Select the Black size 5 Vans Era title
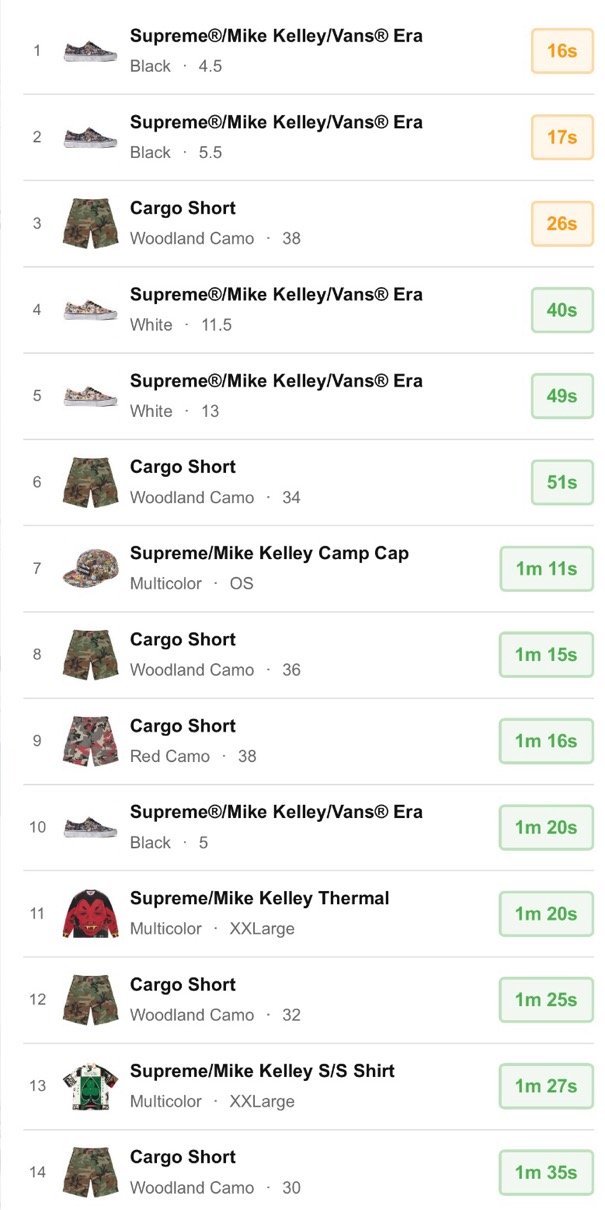The width and height of the screenshot is (605, 1210). tap(276, 812)
